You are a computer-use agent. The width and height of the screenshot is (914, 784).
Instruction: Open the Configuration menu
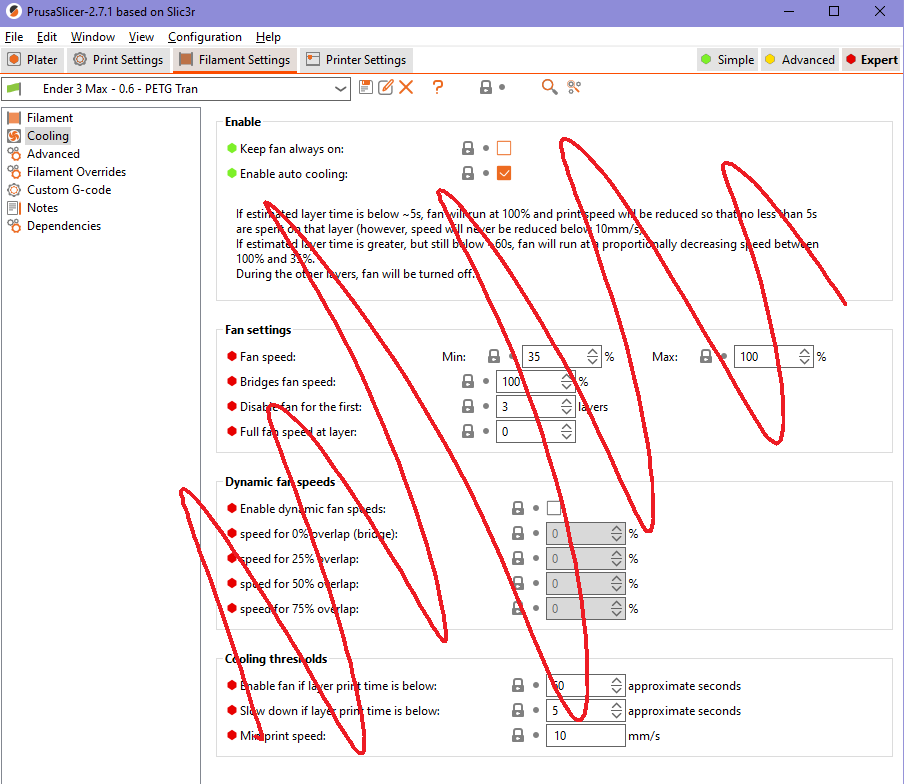click(204, 36)
